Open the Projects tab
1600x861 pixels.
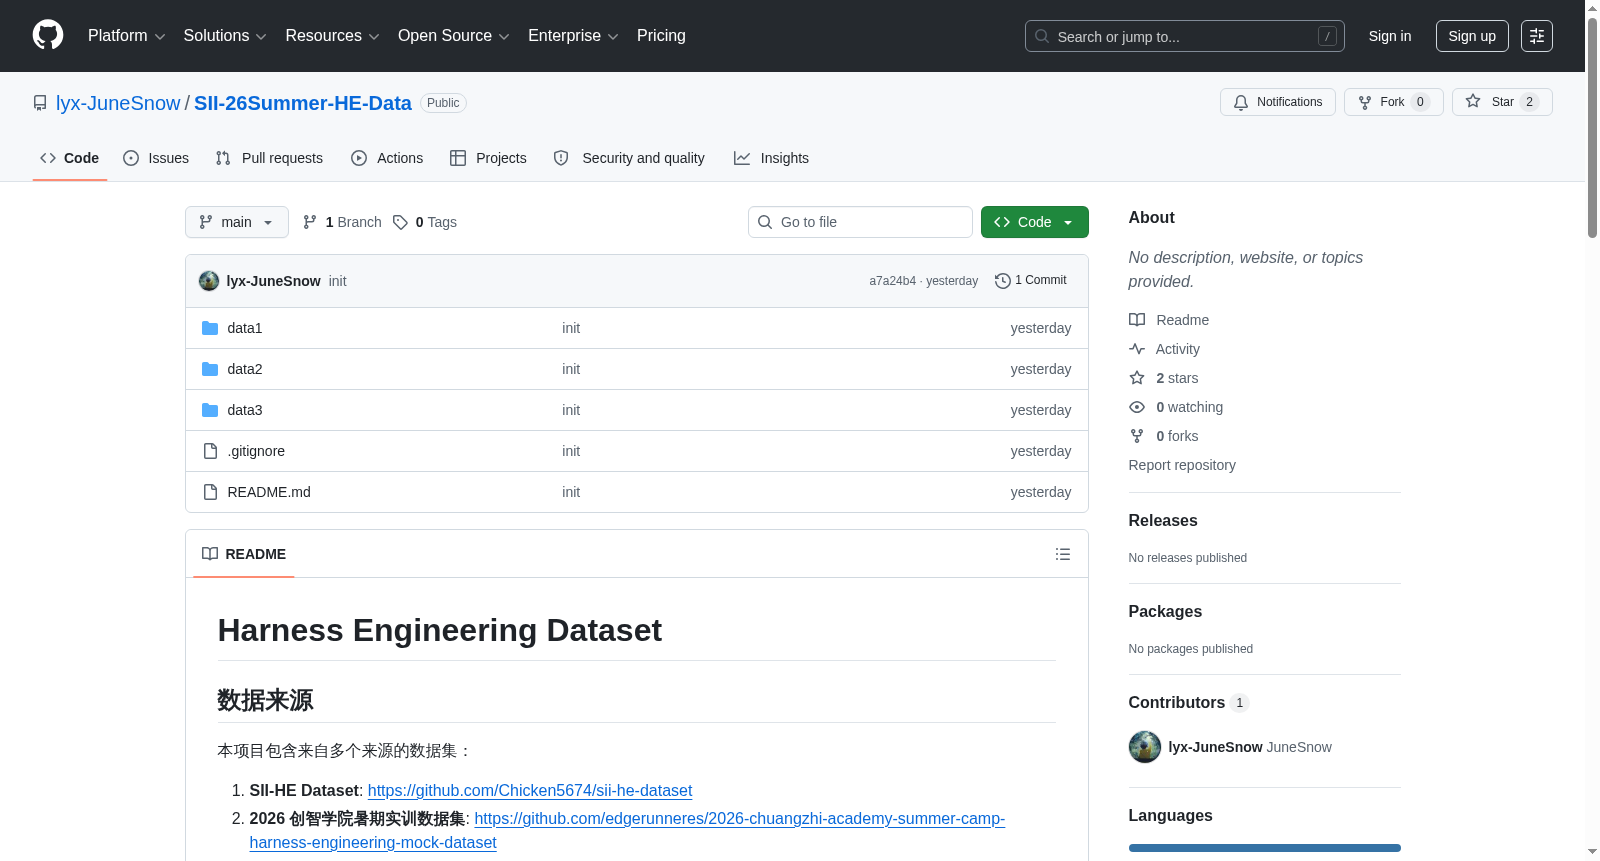tap(488, 158)
